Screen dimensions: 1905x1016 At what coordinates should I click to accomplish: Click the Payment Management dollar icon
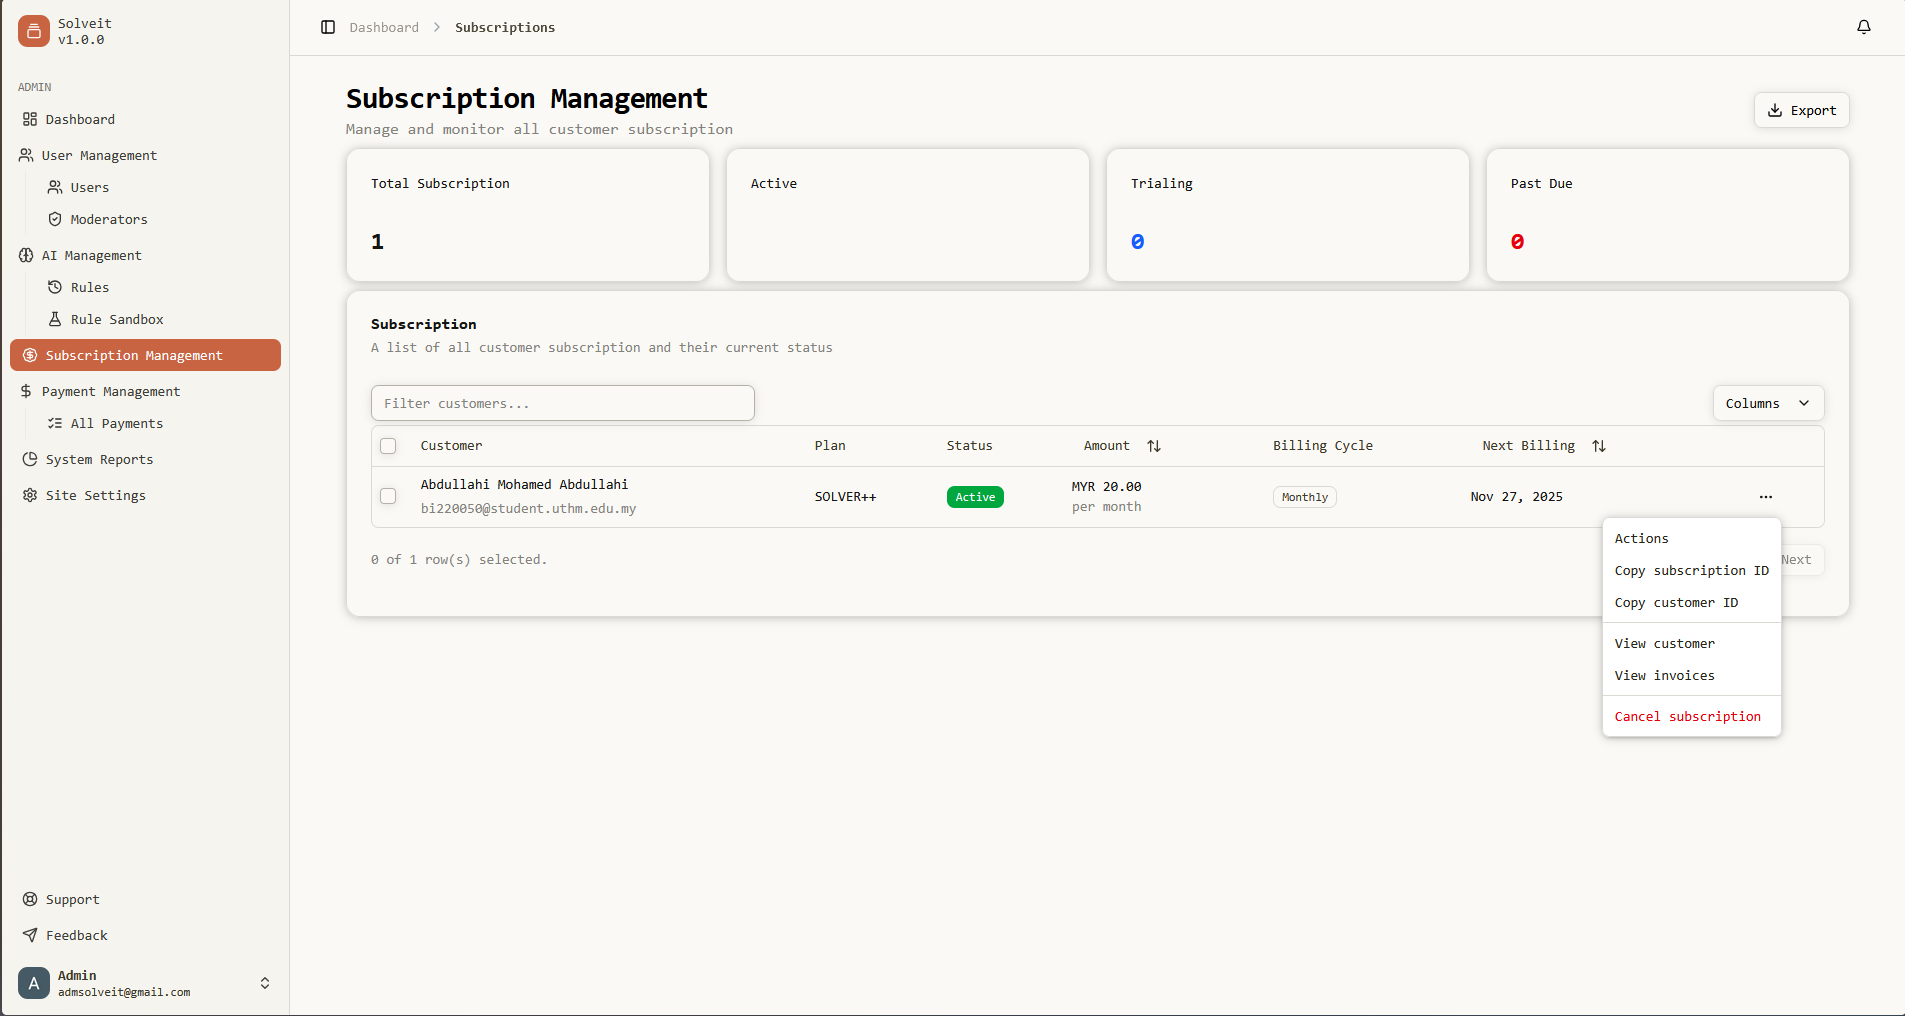click(x=26, y=391)
